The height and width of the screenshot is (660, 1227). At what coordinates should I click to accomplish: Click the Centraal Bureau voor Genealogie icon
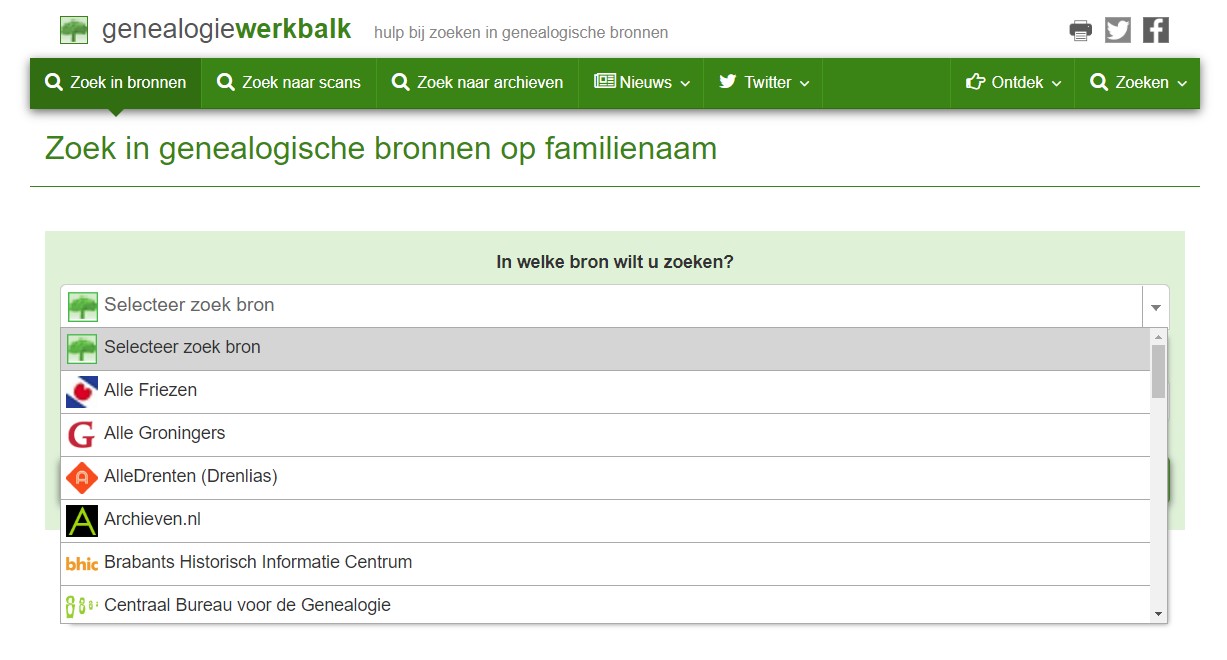tap(82, 606)
